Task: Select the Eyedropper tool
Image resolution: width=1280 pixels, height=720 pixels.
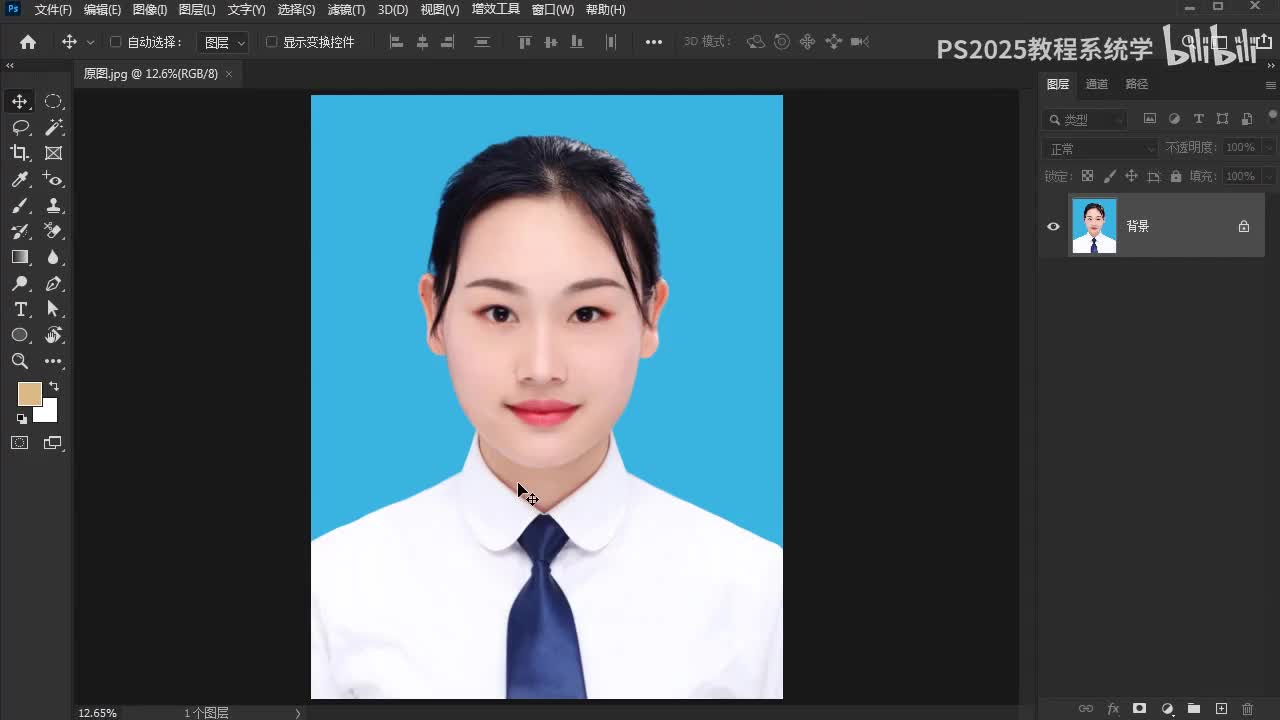Action: 20,179
